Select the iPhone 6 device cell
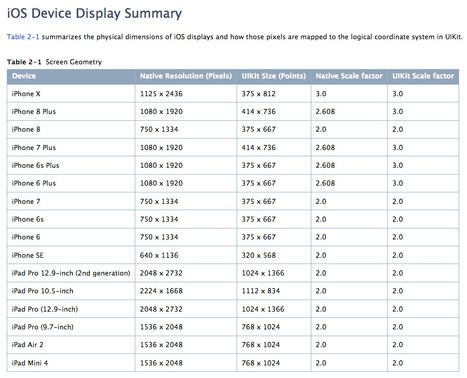 pyautogui.click(x=71, y=237)
